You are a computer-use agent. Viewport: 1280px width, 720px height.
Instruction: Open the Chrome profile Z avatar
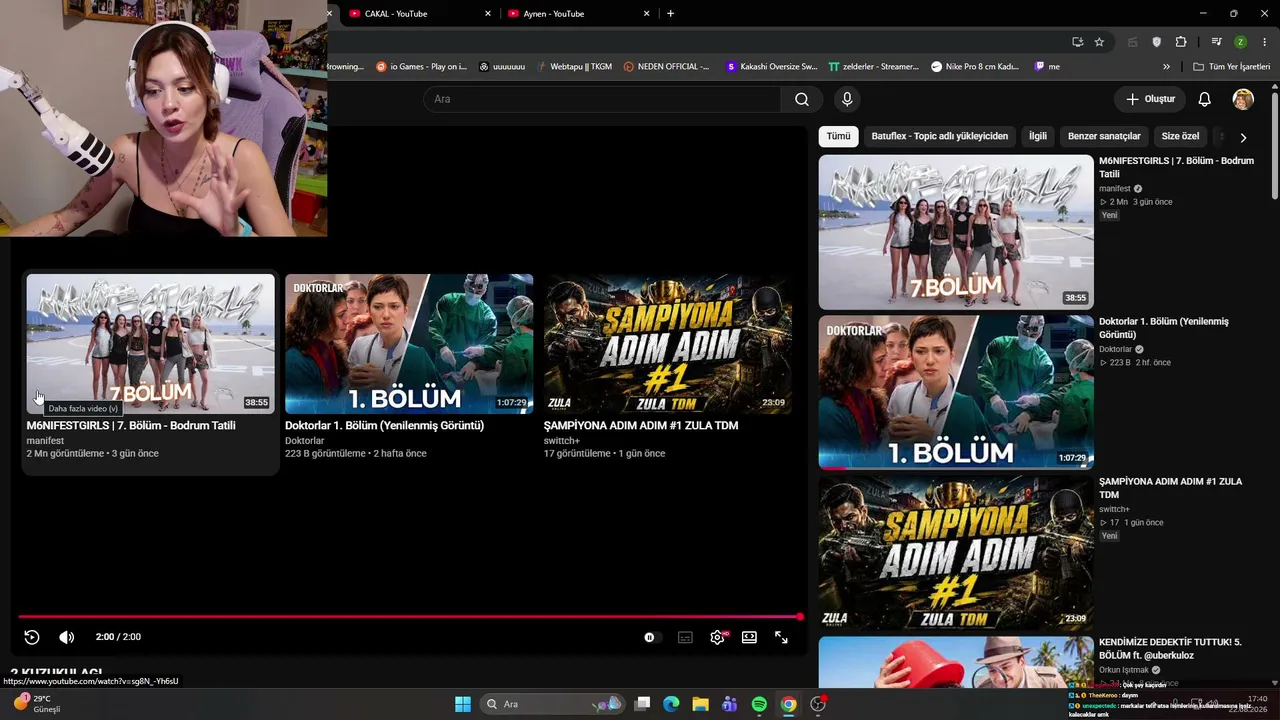click(1240, 42)
